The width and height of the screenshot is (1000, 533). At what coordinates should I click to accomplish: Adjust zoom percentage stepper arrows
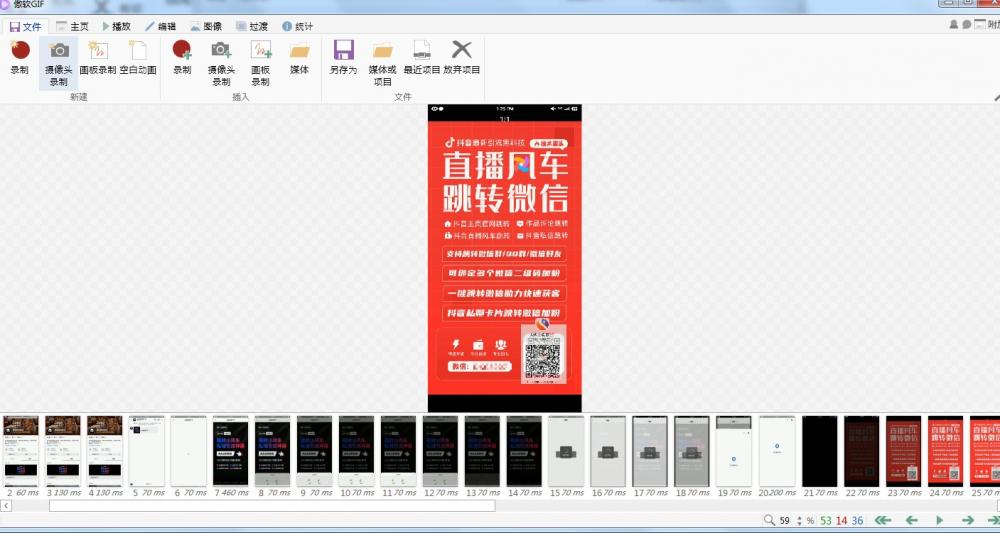click(800, 520)
